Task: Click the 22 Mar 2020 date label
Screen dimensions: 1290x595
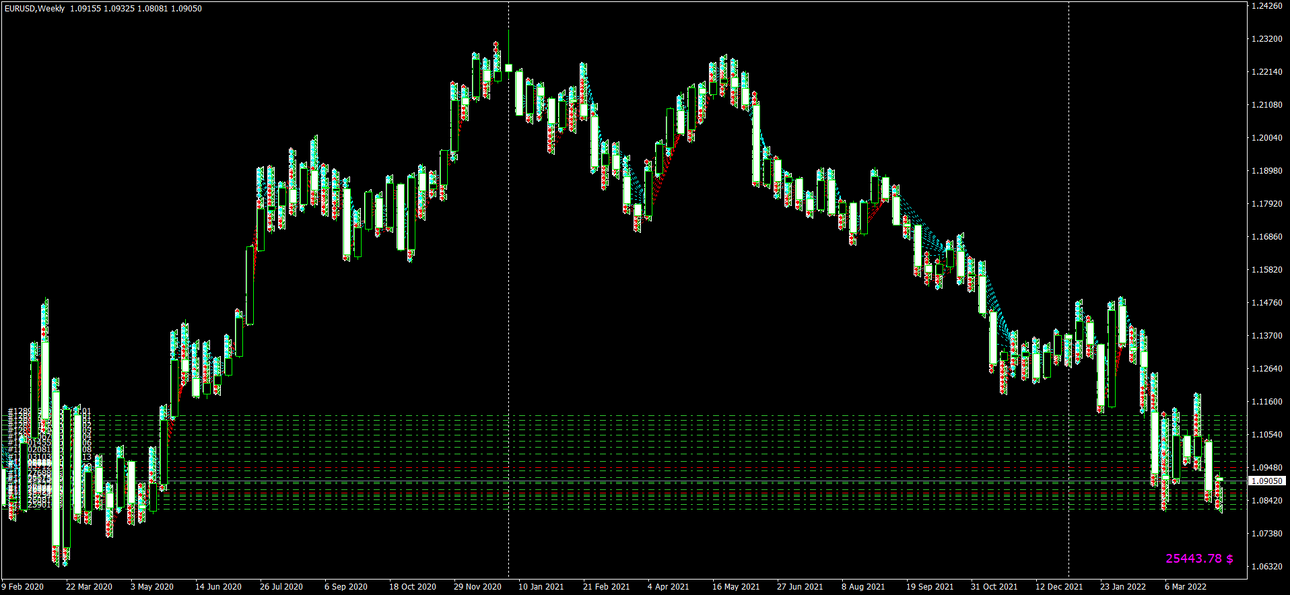Action: [x=89, y=587]
